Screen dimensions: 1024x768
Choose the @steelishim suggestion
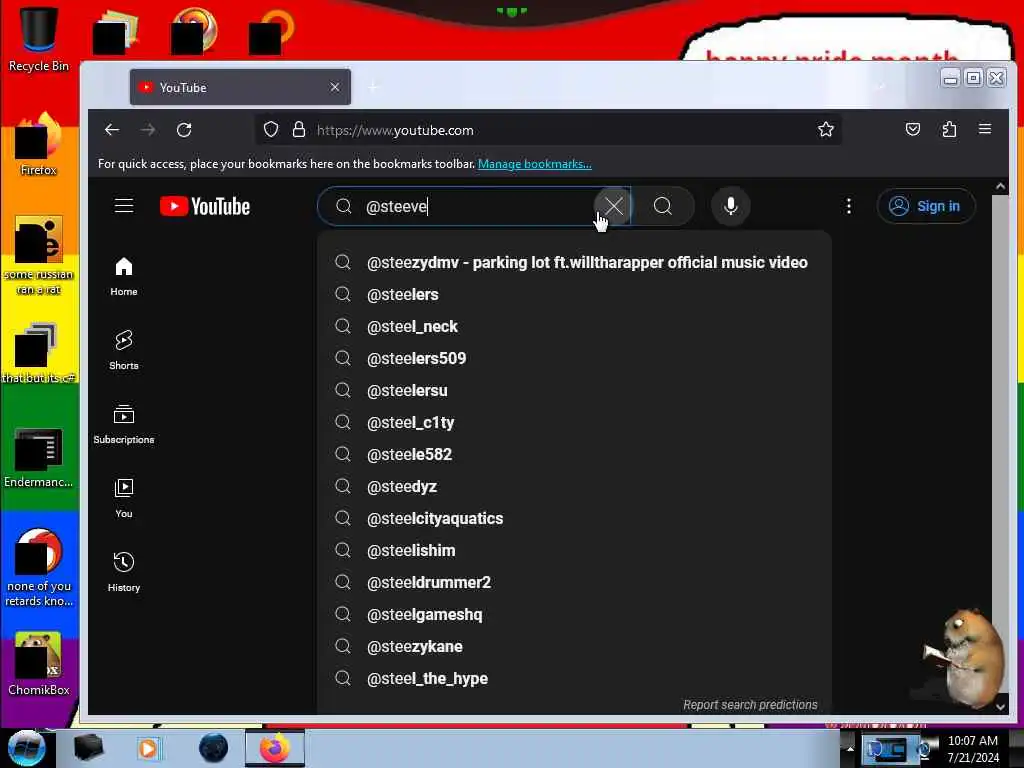pyautogui.click(x=574, y=551)
